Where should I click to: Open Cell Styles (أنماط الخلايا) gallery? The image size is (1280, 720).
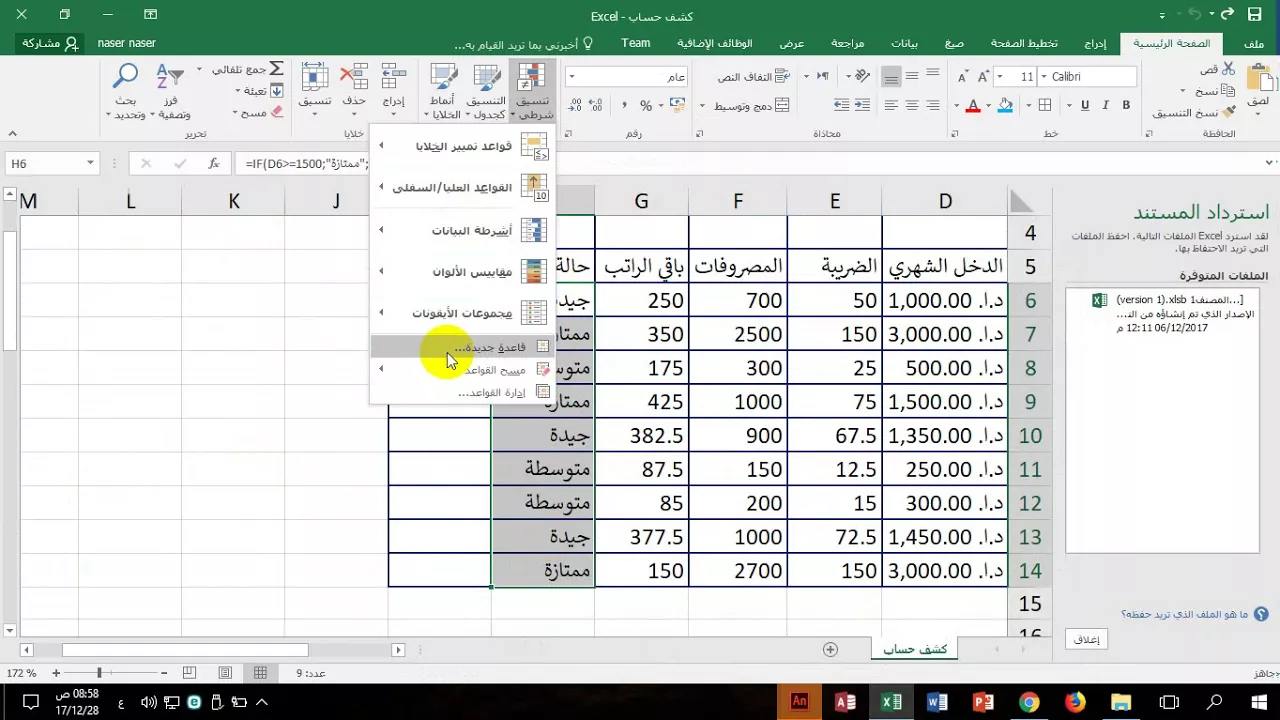pos(444,92)
